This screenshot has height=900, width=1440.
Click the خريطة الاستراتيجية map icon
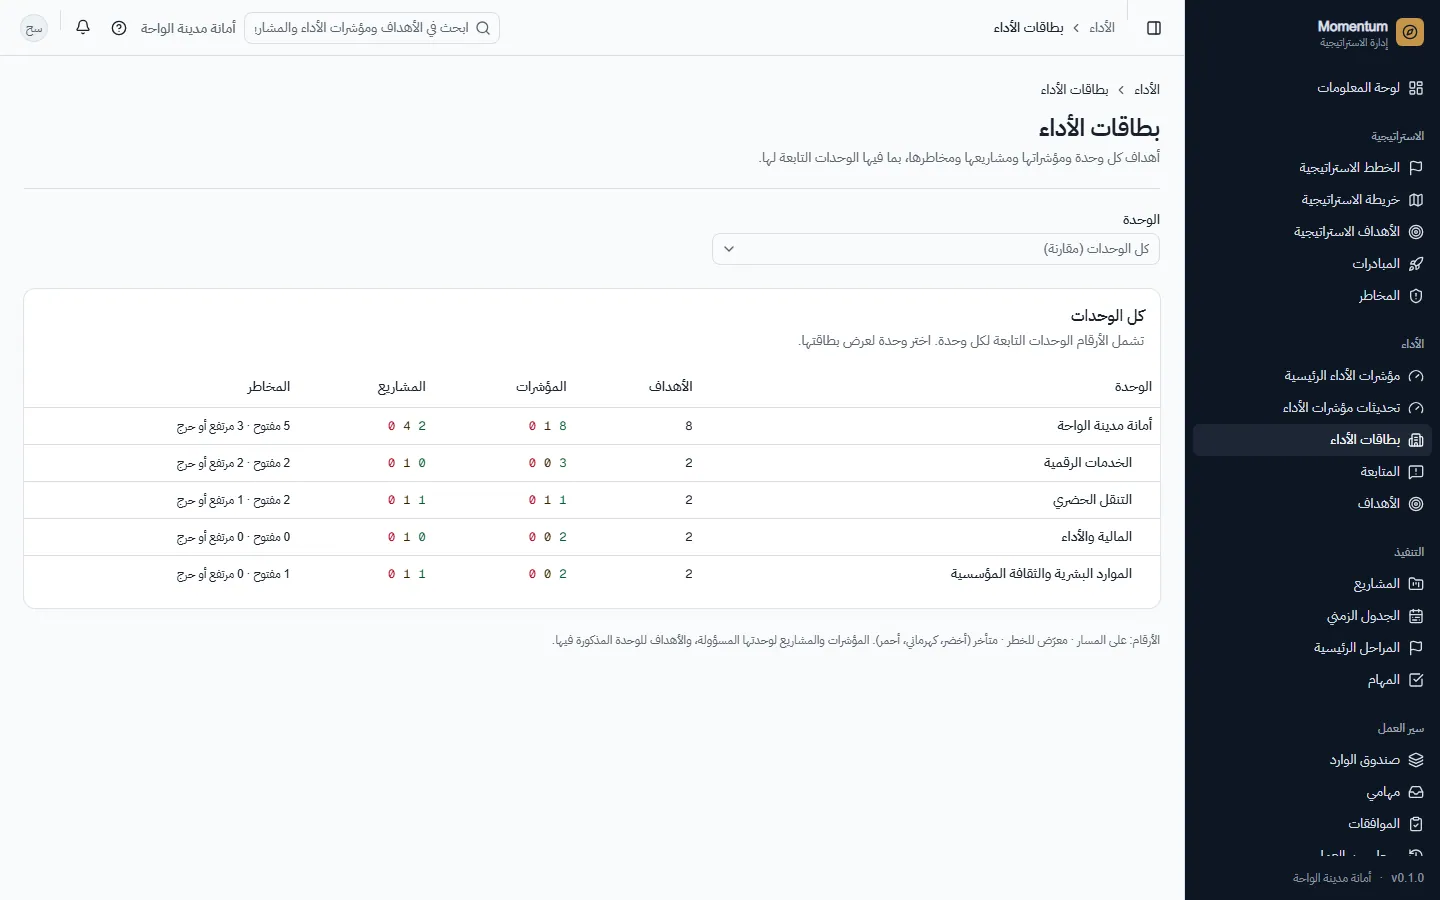[1416, 200]
